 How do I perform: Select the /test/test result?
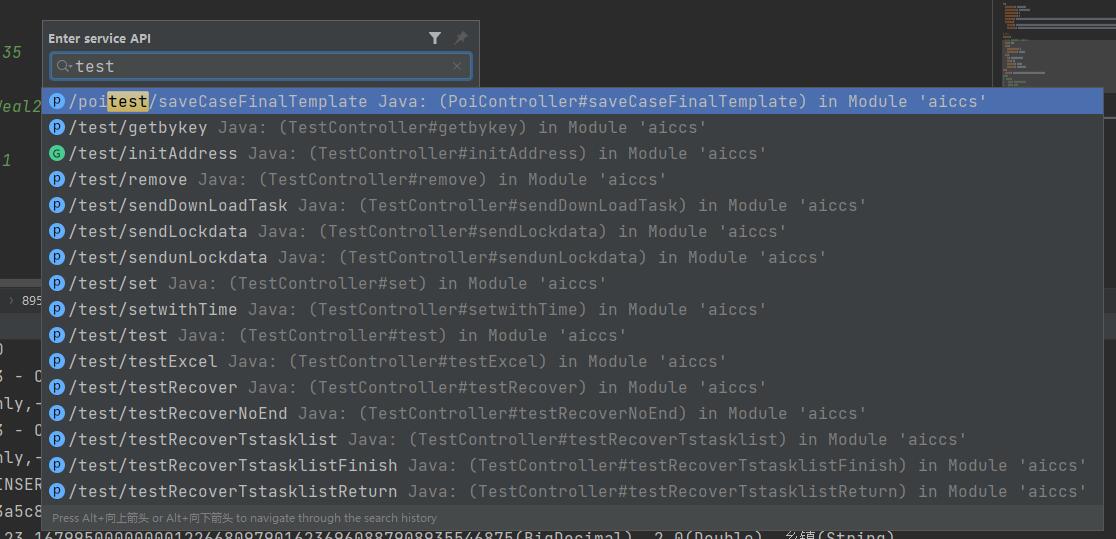point(572,335)
